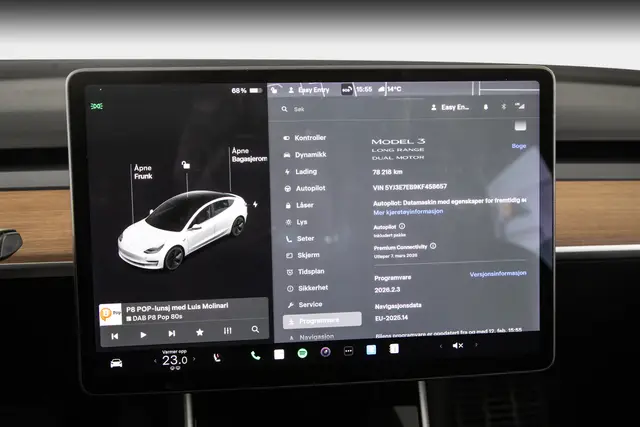The height and width of the screenshot is (427, 640).
Task: Tap the SOS icon next to the clock
Action: (347, 89)
